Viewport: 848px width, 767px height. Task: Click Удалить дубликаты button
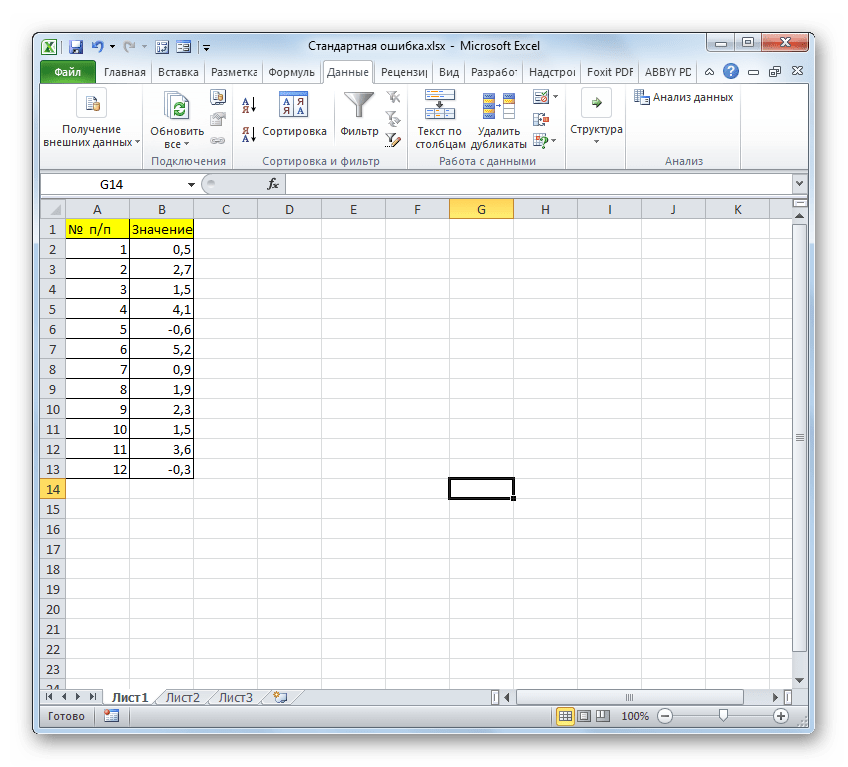(498, 120)
